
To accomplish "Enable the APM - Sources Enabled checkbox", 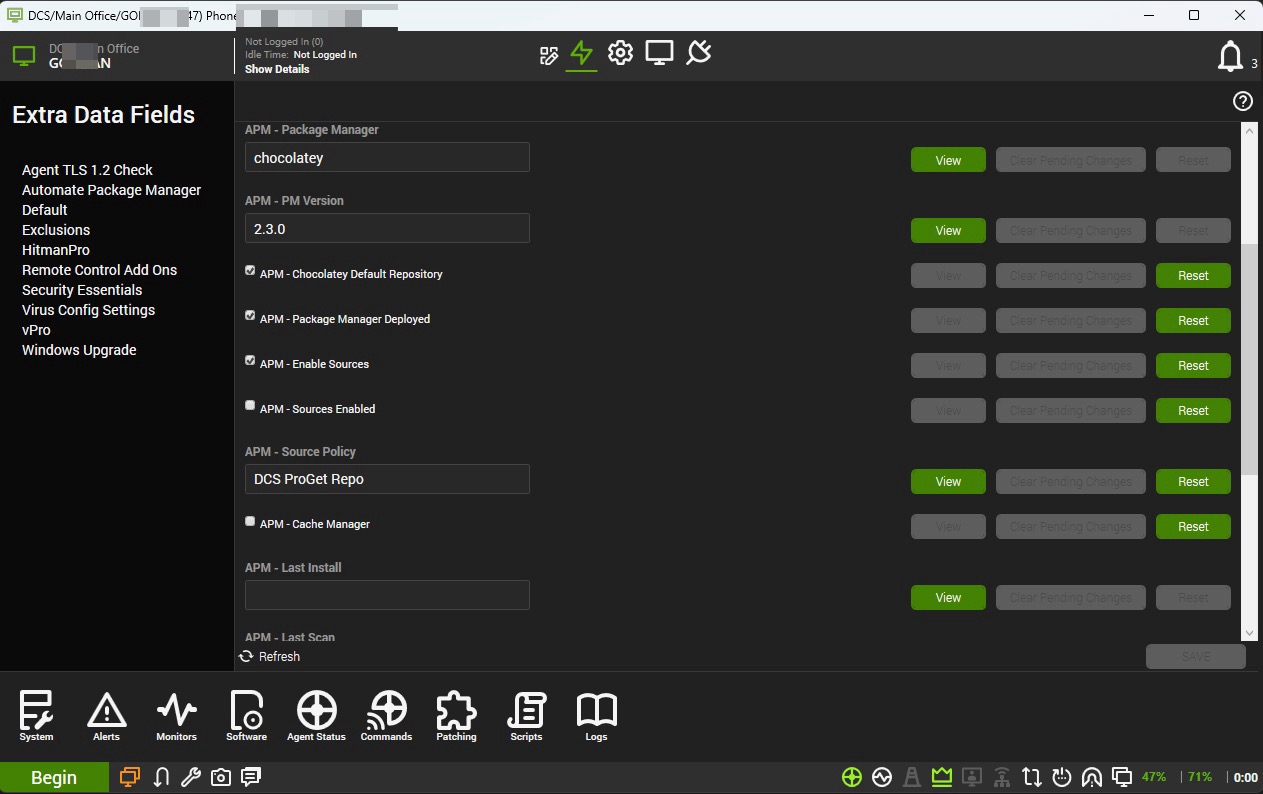I will (250, 406).
